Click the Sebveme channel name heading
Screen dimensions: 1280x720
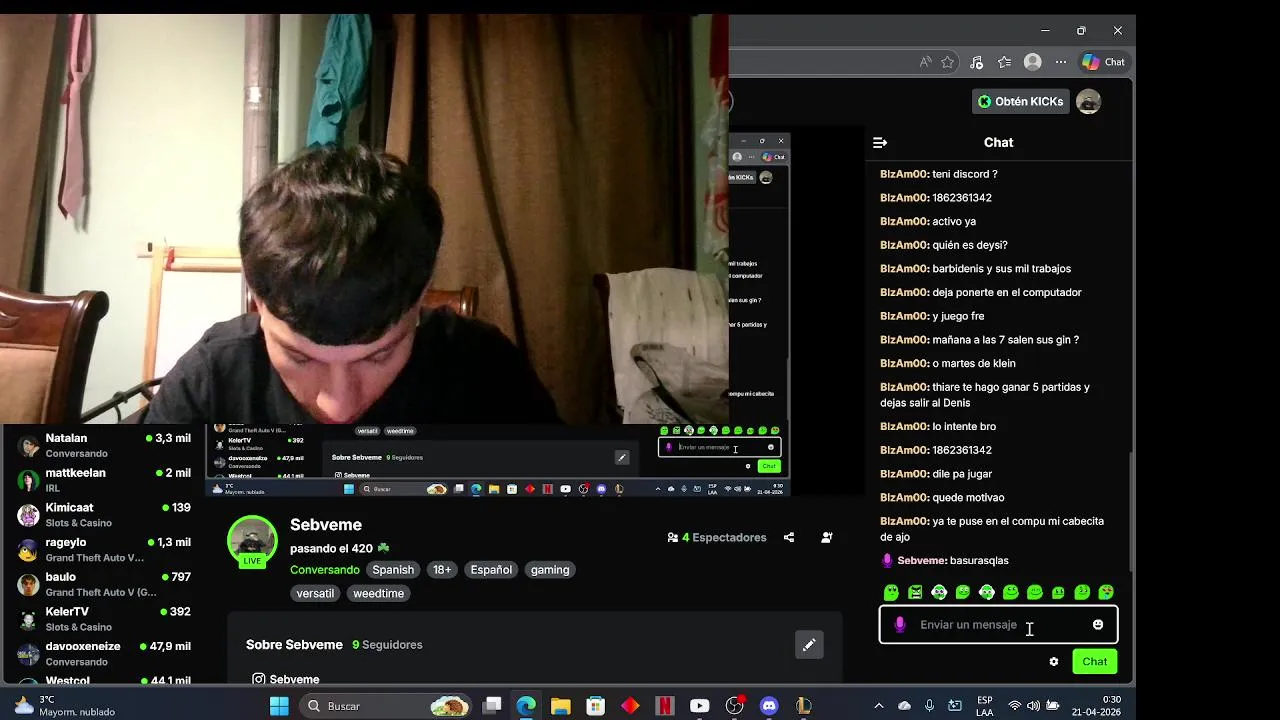tap(326, 525)
